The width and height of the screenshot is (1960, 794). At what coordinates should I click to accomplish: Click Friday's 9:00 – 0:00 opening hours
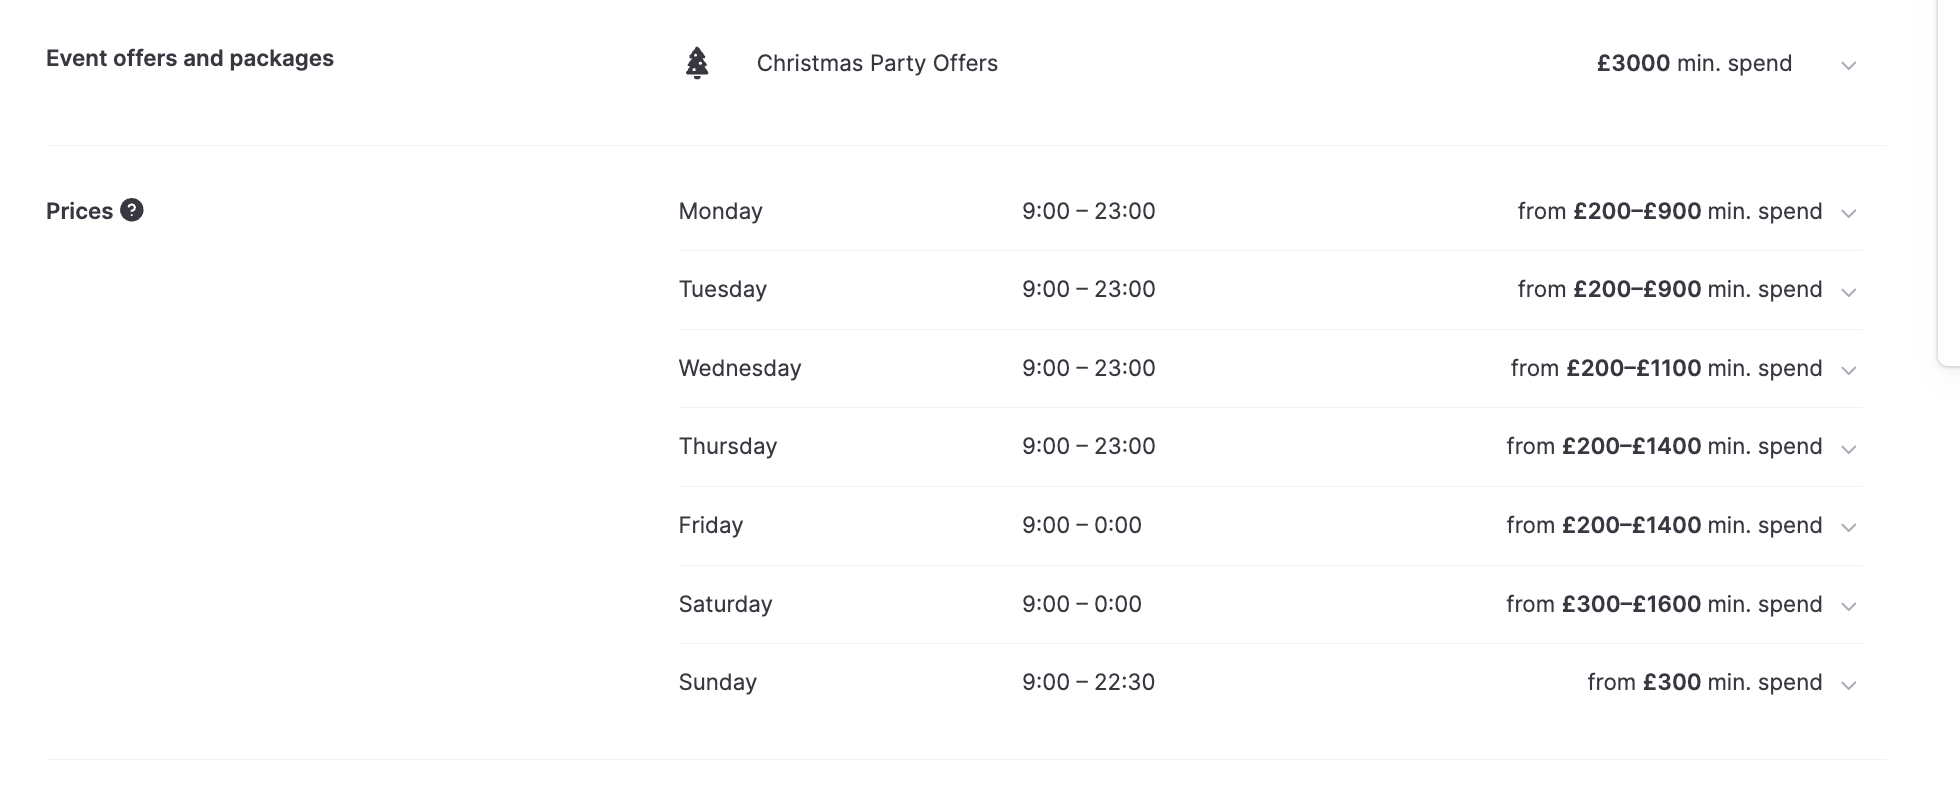1081,525
